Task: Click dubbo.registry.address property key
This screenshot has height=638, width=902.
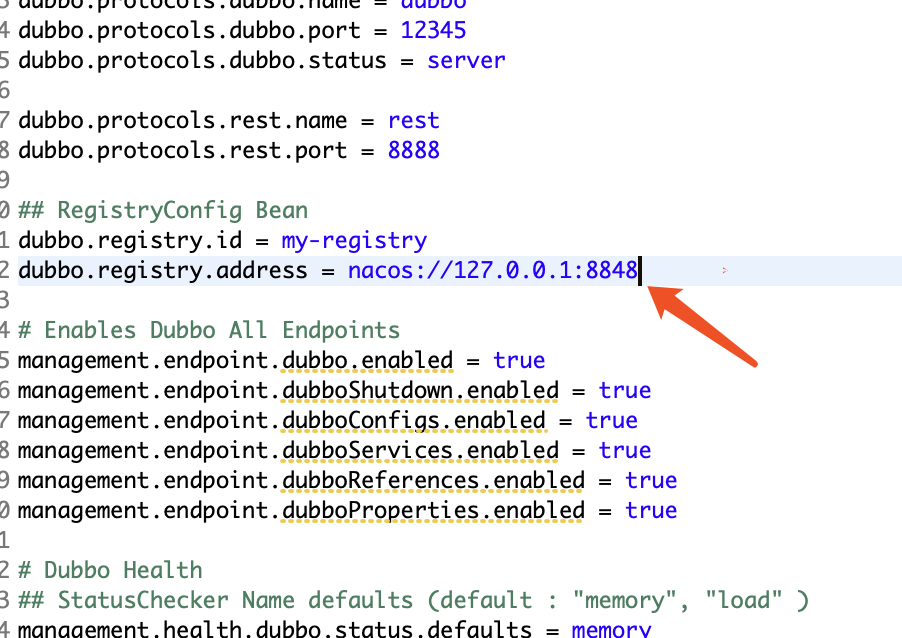Action: tap(163, 270)
